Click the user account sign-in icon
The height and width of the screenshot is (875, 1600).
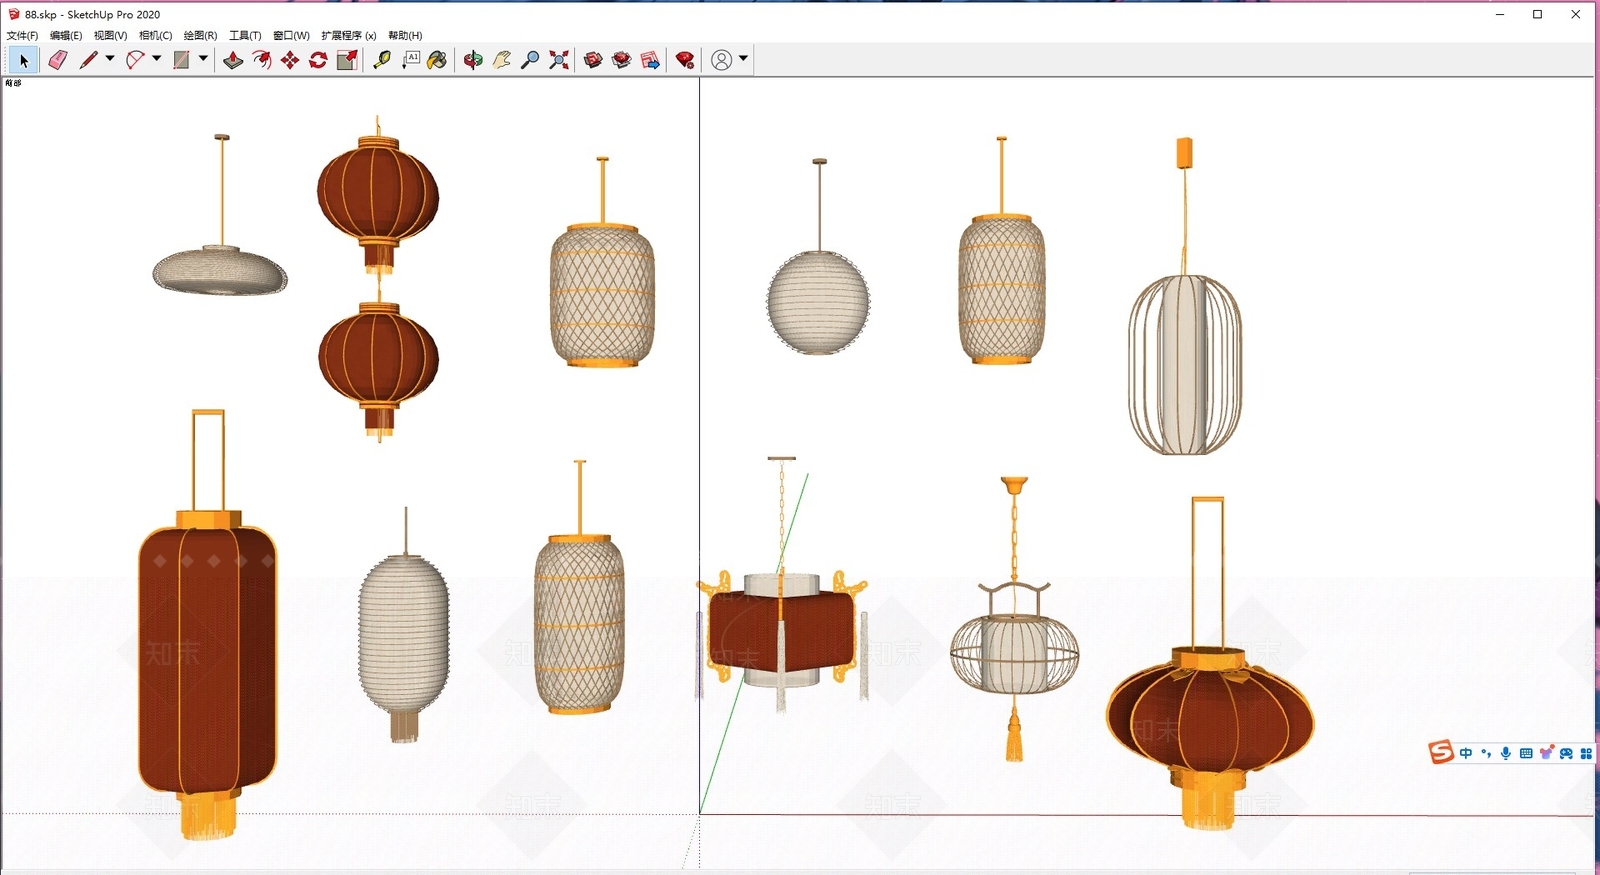[x=721, y=60]
